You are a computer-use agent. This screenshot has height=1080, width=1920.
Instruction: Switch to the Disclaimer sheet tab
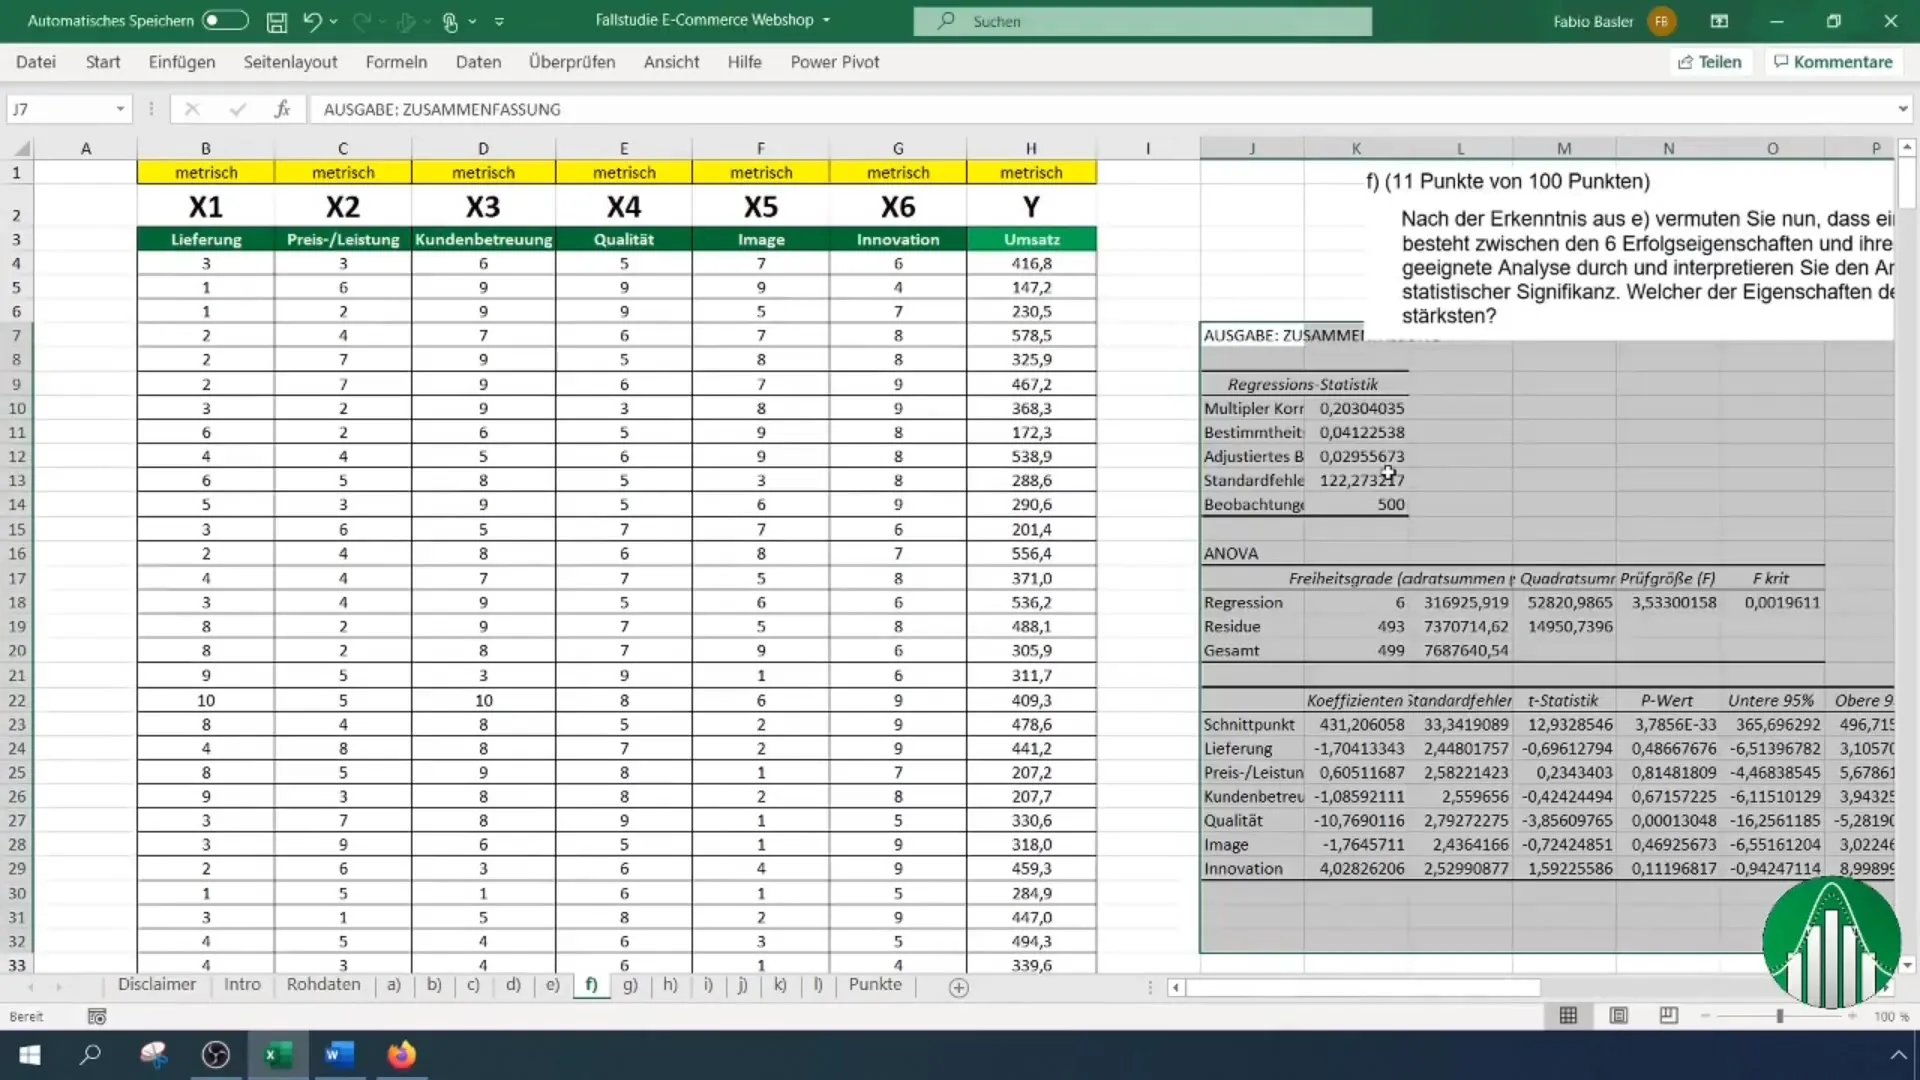pyautogui.click(x=157, y=985)
